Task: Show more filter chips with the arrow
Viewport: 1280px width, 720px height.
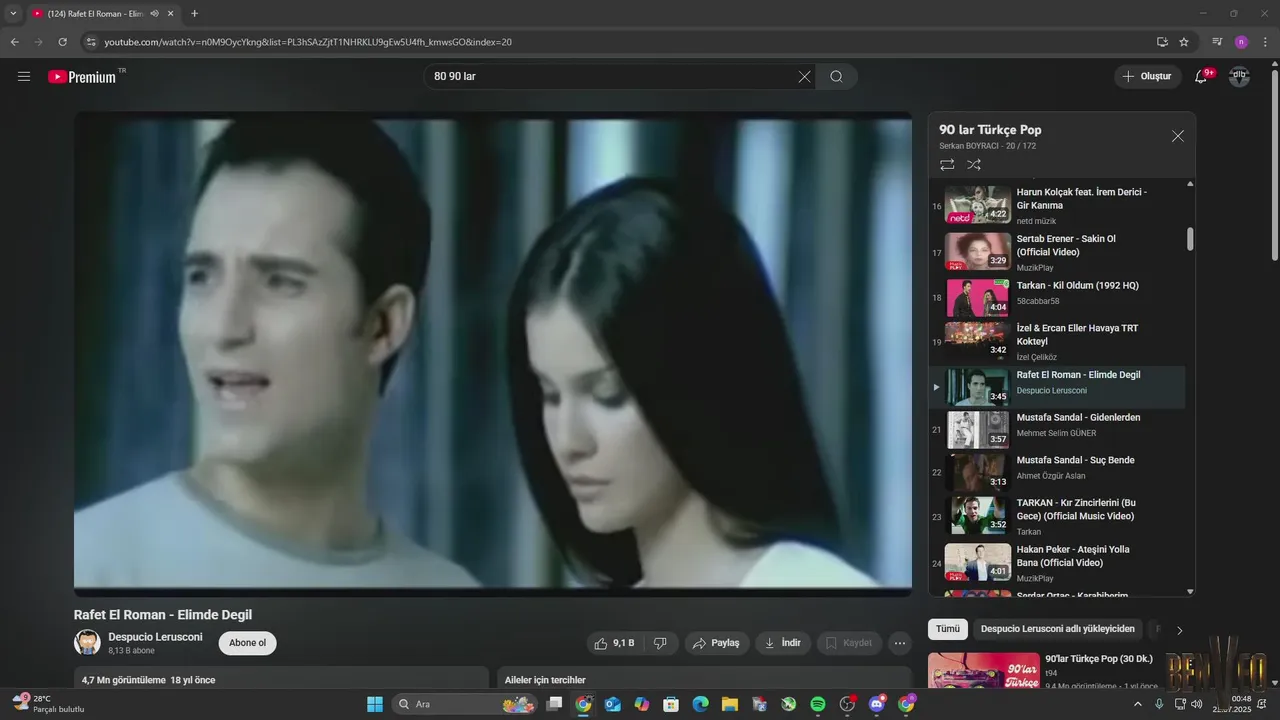Action: tap(1179, 630)
